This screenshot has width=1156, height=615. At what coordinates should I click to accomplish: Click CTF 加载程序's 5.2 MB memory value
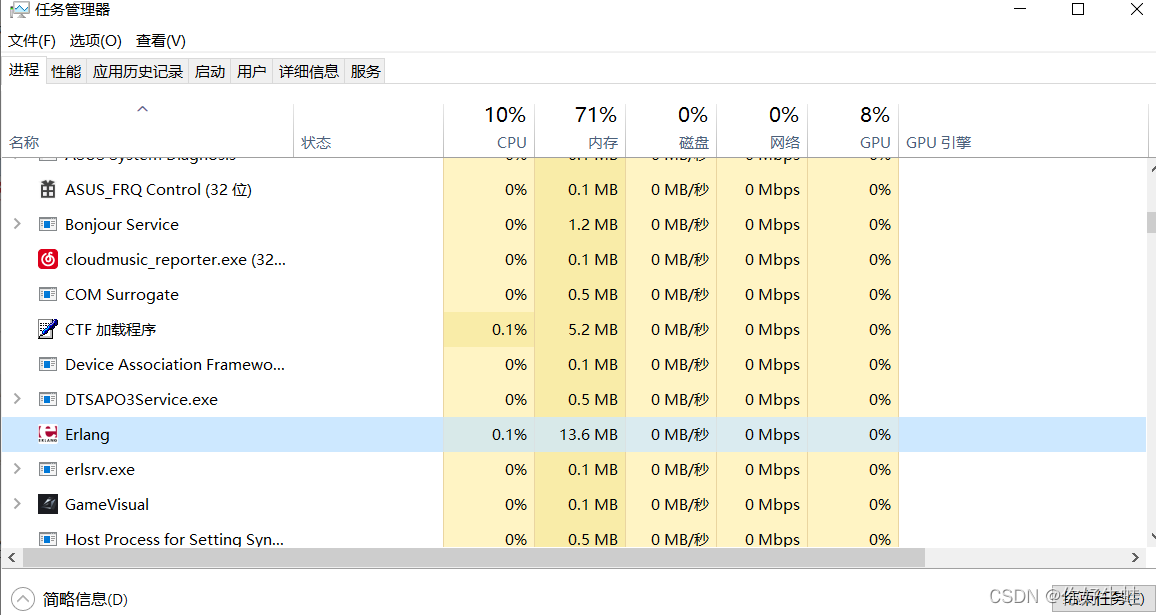593,330
